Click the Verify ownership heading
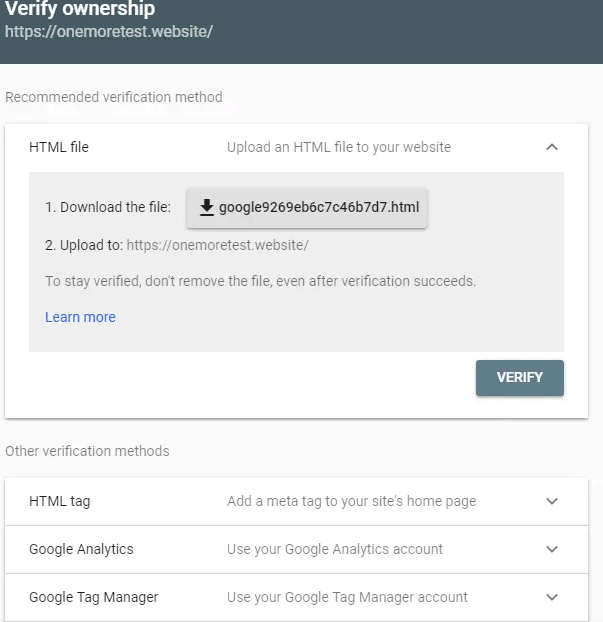This screenshot has width=603, height=622. [x=80, y=8]
